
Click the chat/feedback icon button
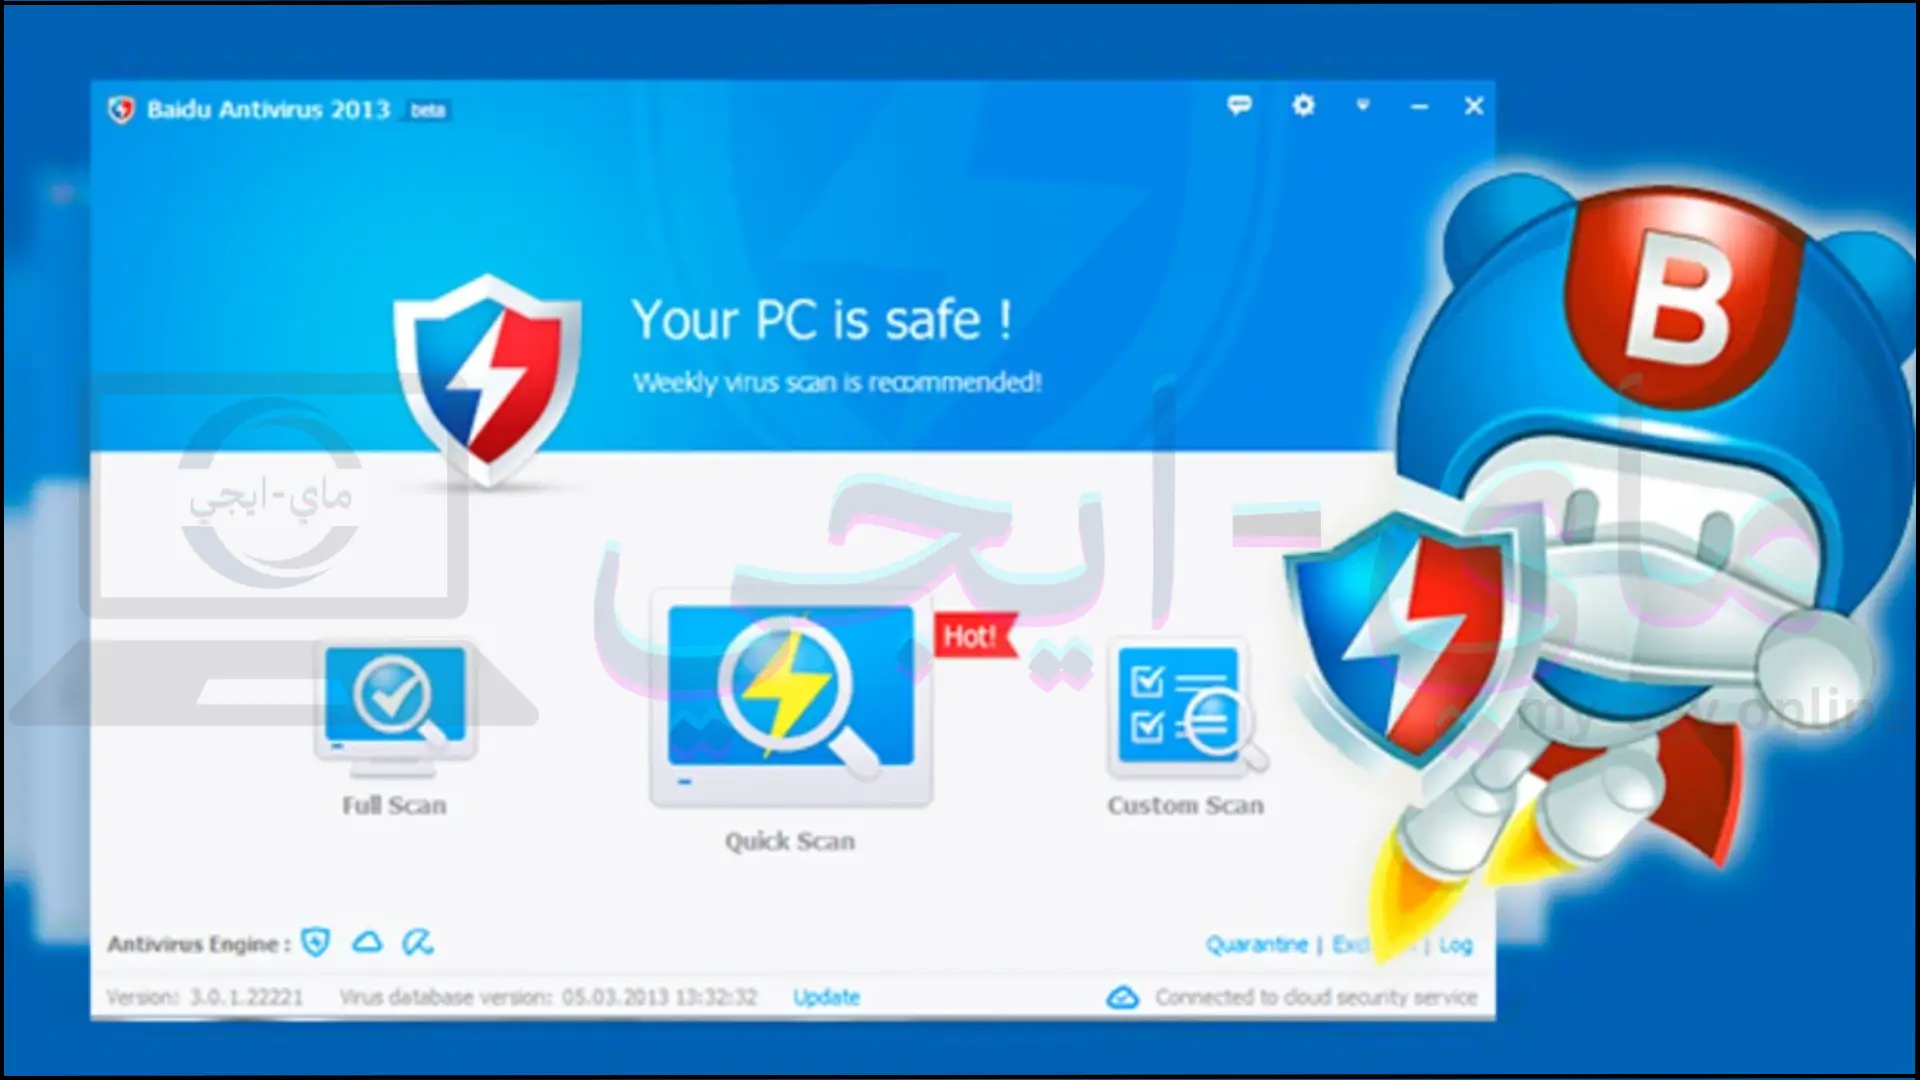click(x=1238, y=105)
